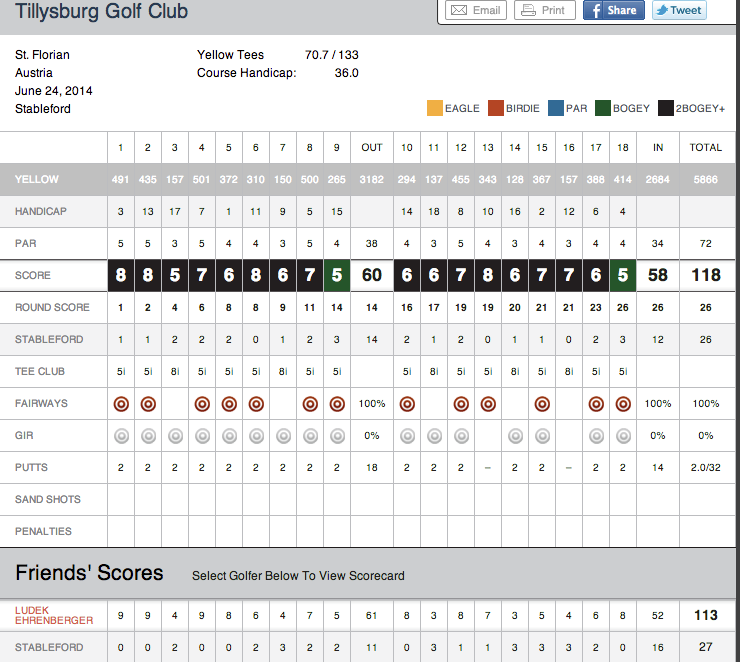
Task: Toggle the GIR circle for hole 3
Action: click(x=175, y=436)
